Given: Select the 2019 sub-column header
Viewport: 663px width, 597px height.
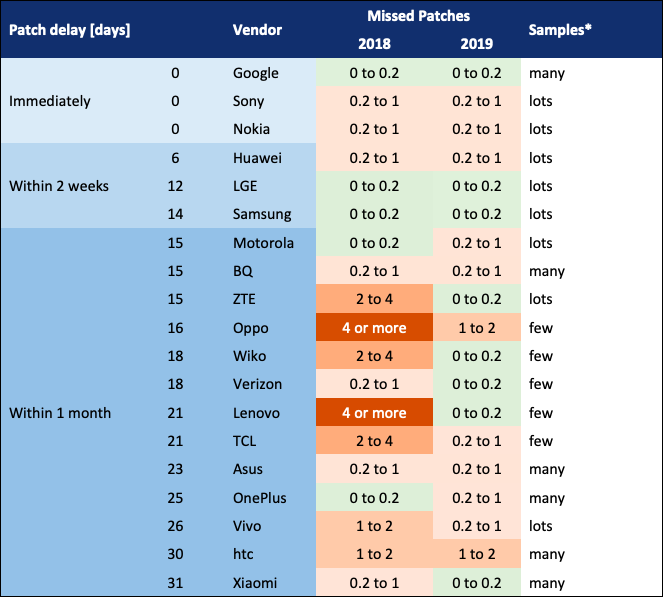Looking at the screenshot, I should [x=476, y=44].
